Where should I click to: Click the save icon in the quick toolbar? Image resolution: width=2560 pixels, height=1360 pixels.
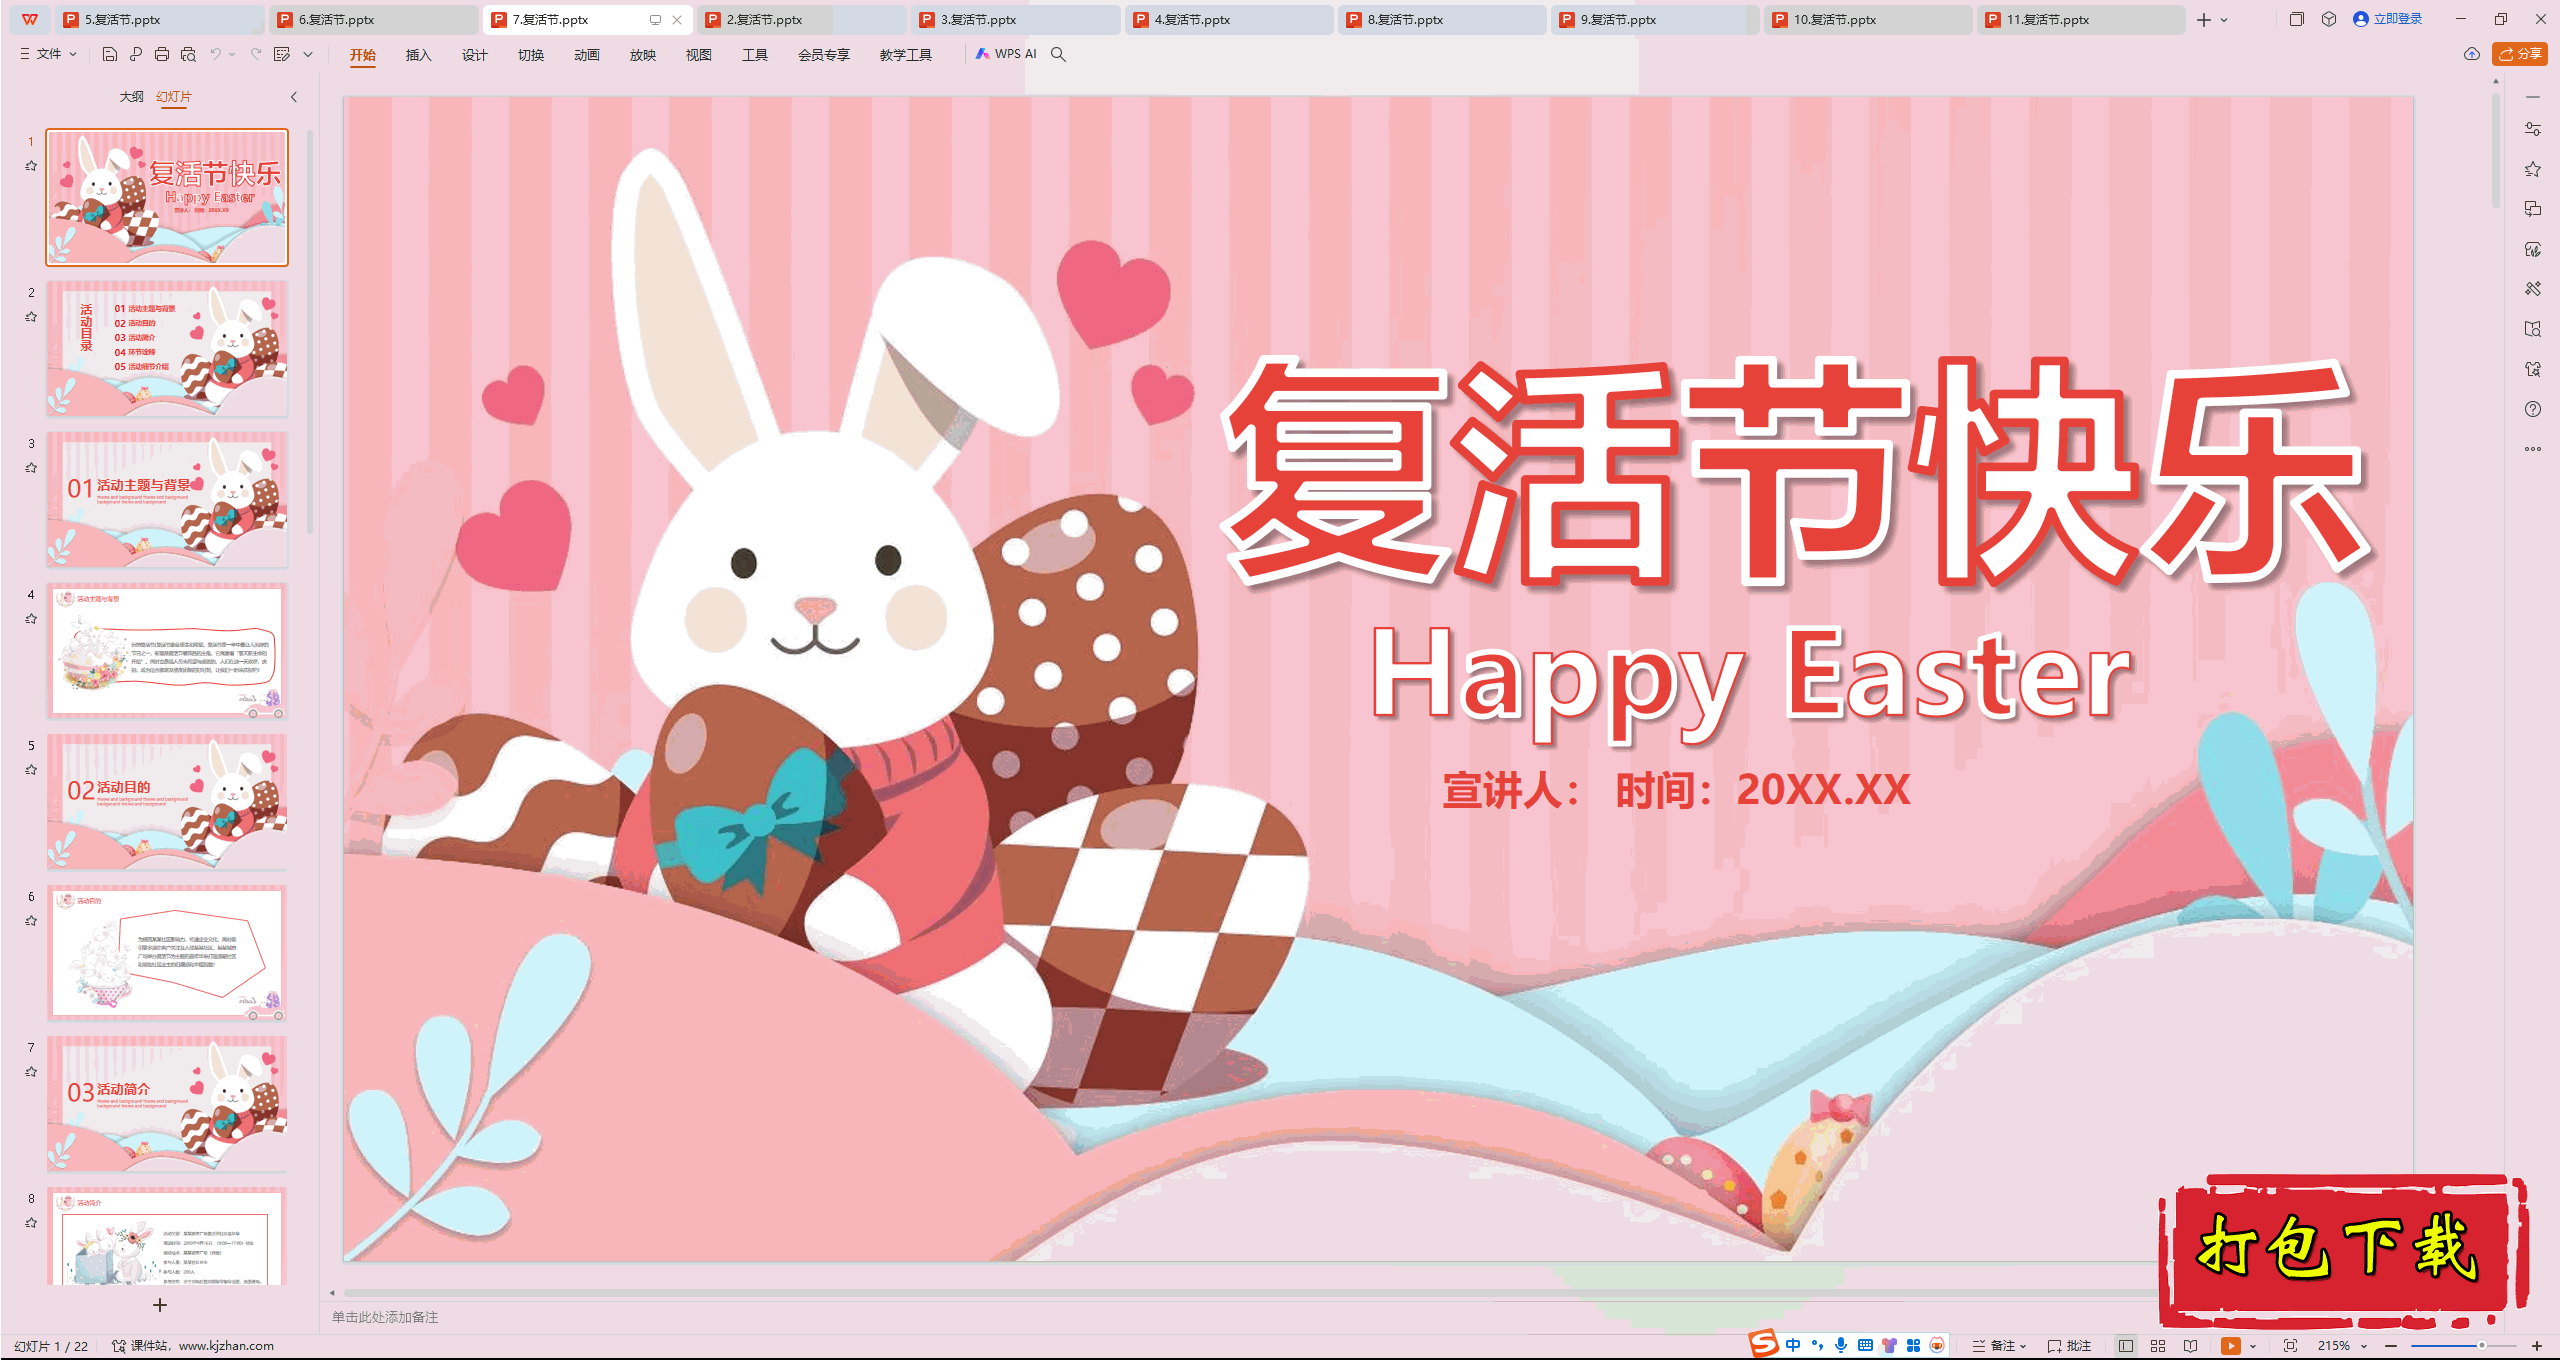[110, 55]
